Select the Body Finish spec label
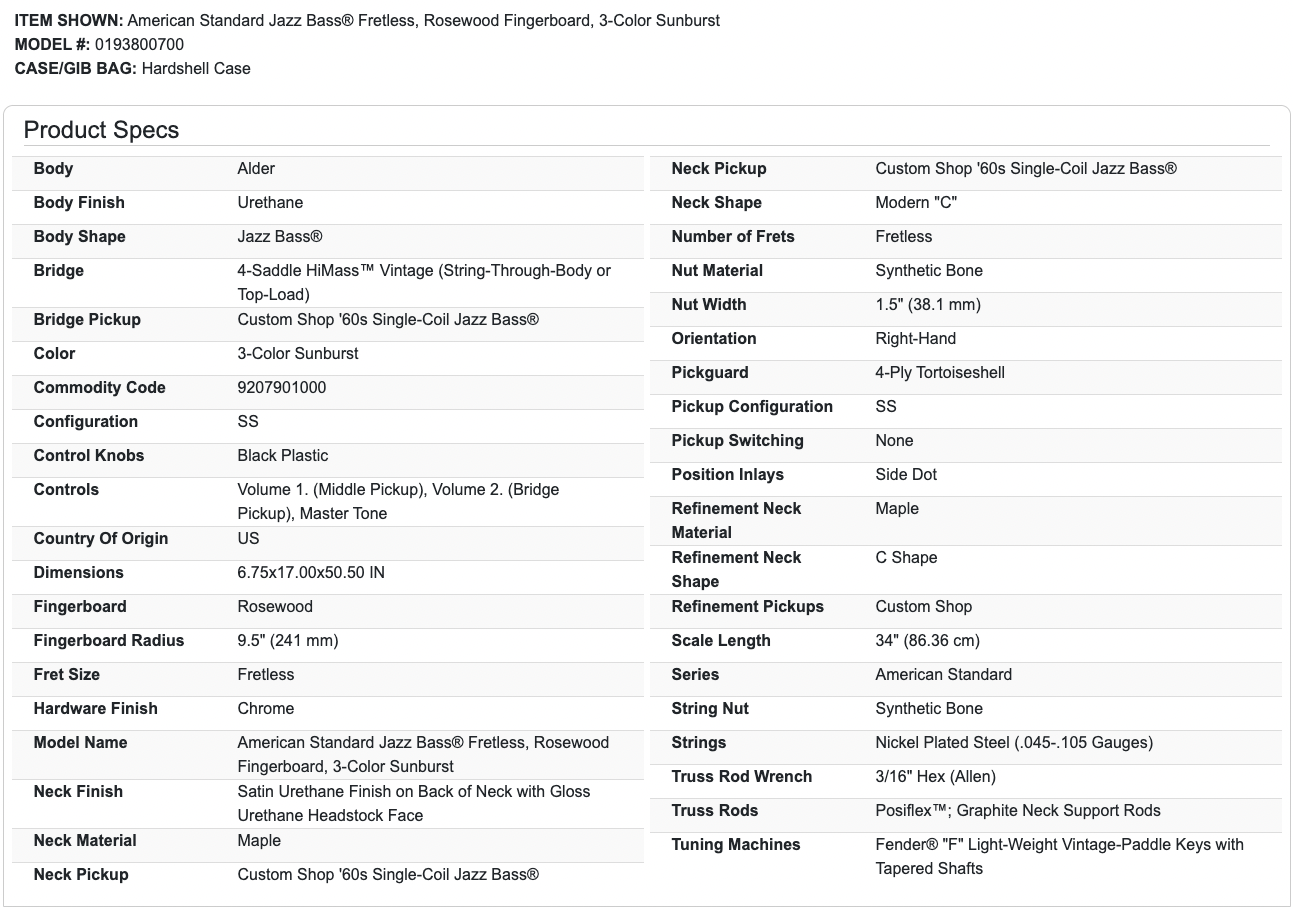Image resolution: width=1293 pixels, height=910 pixels. point(79,202)
